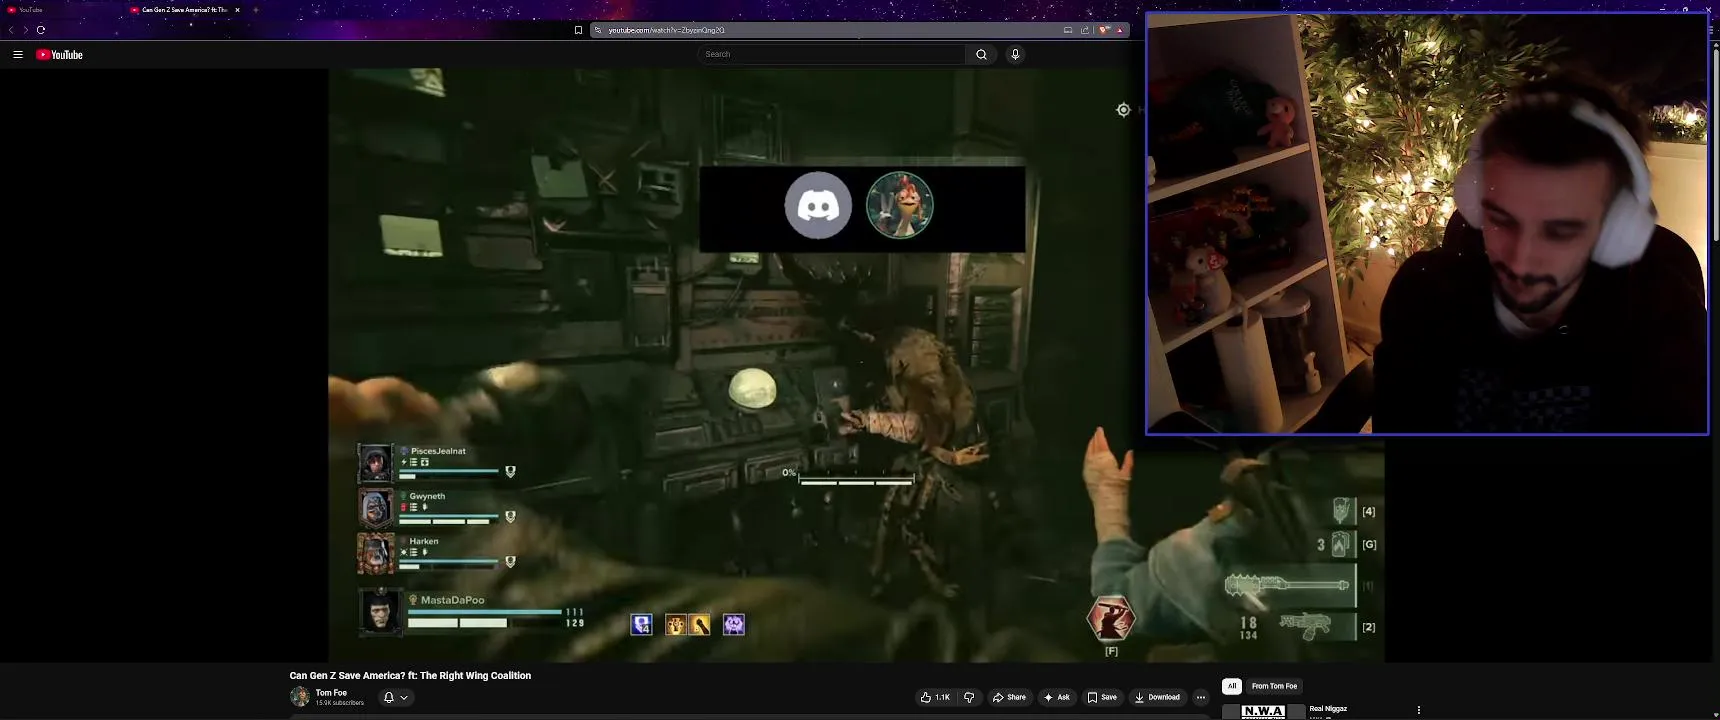Reload the current page
The height and width of the screenshot is (720, 1720).
click(41, 30)
